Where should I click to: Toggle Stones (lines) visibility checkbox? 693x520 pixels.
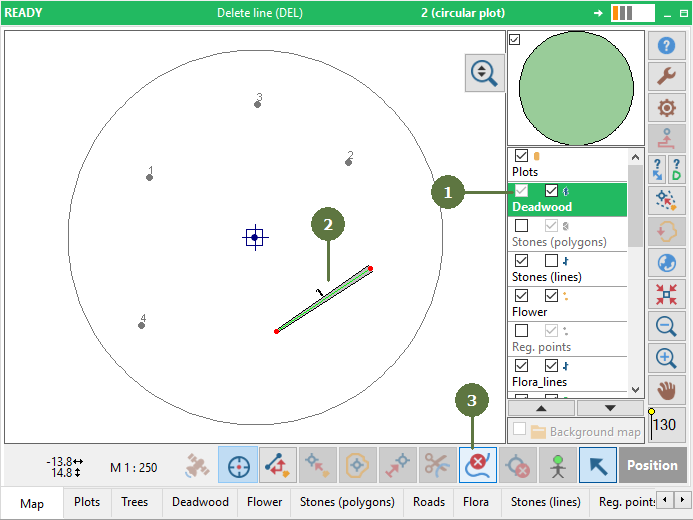point(522,260)
